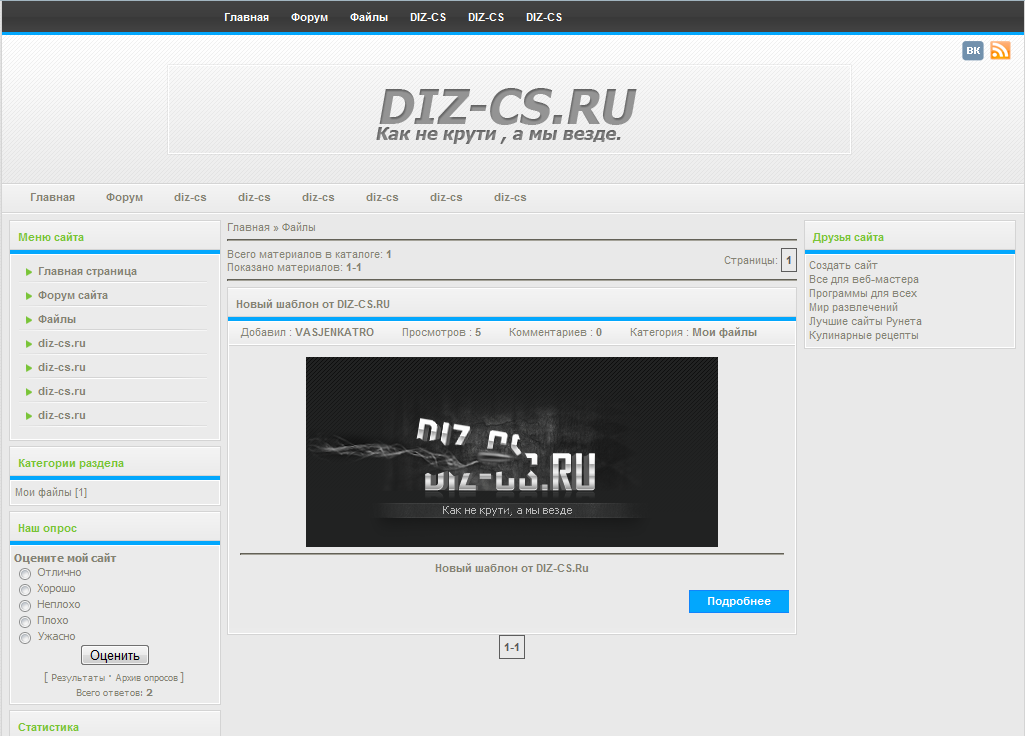The width and height of the screenshot is (1025, 736).
Task: Click the blue Подробнее button
Action: tap(739, 601)
